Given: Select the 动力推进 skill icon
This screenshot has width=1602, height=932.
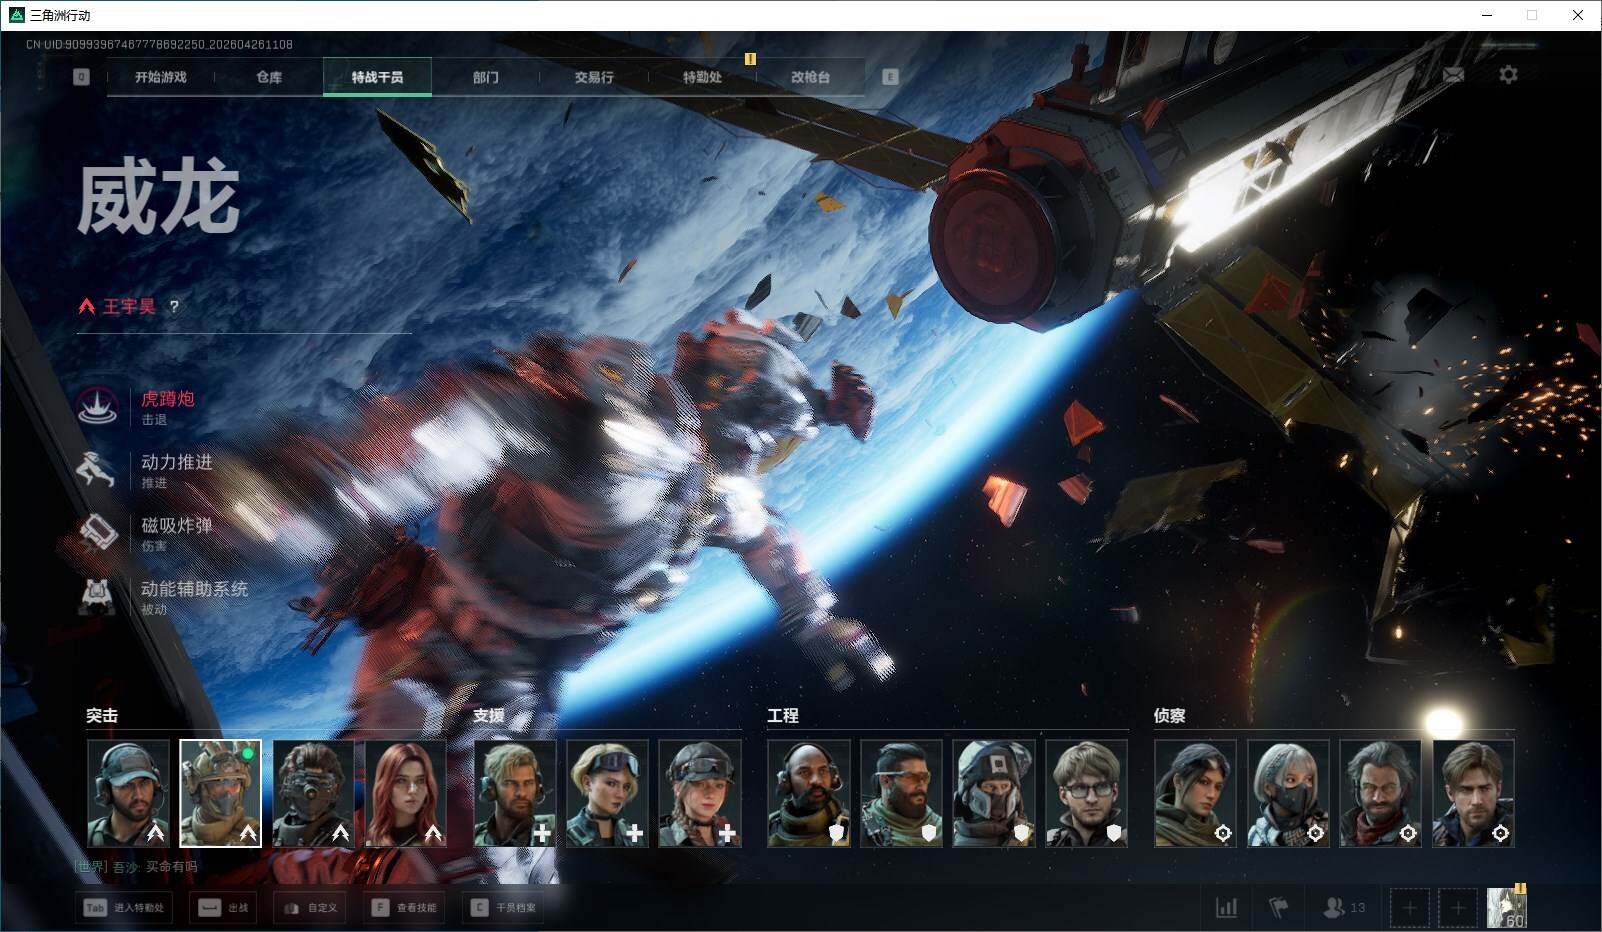Looking at the screenshot, I should 98,470.
